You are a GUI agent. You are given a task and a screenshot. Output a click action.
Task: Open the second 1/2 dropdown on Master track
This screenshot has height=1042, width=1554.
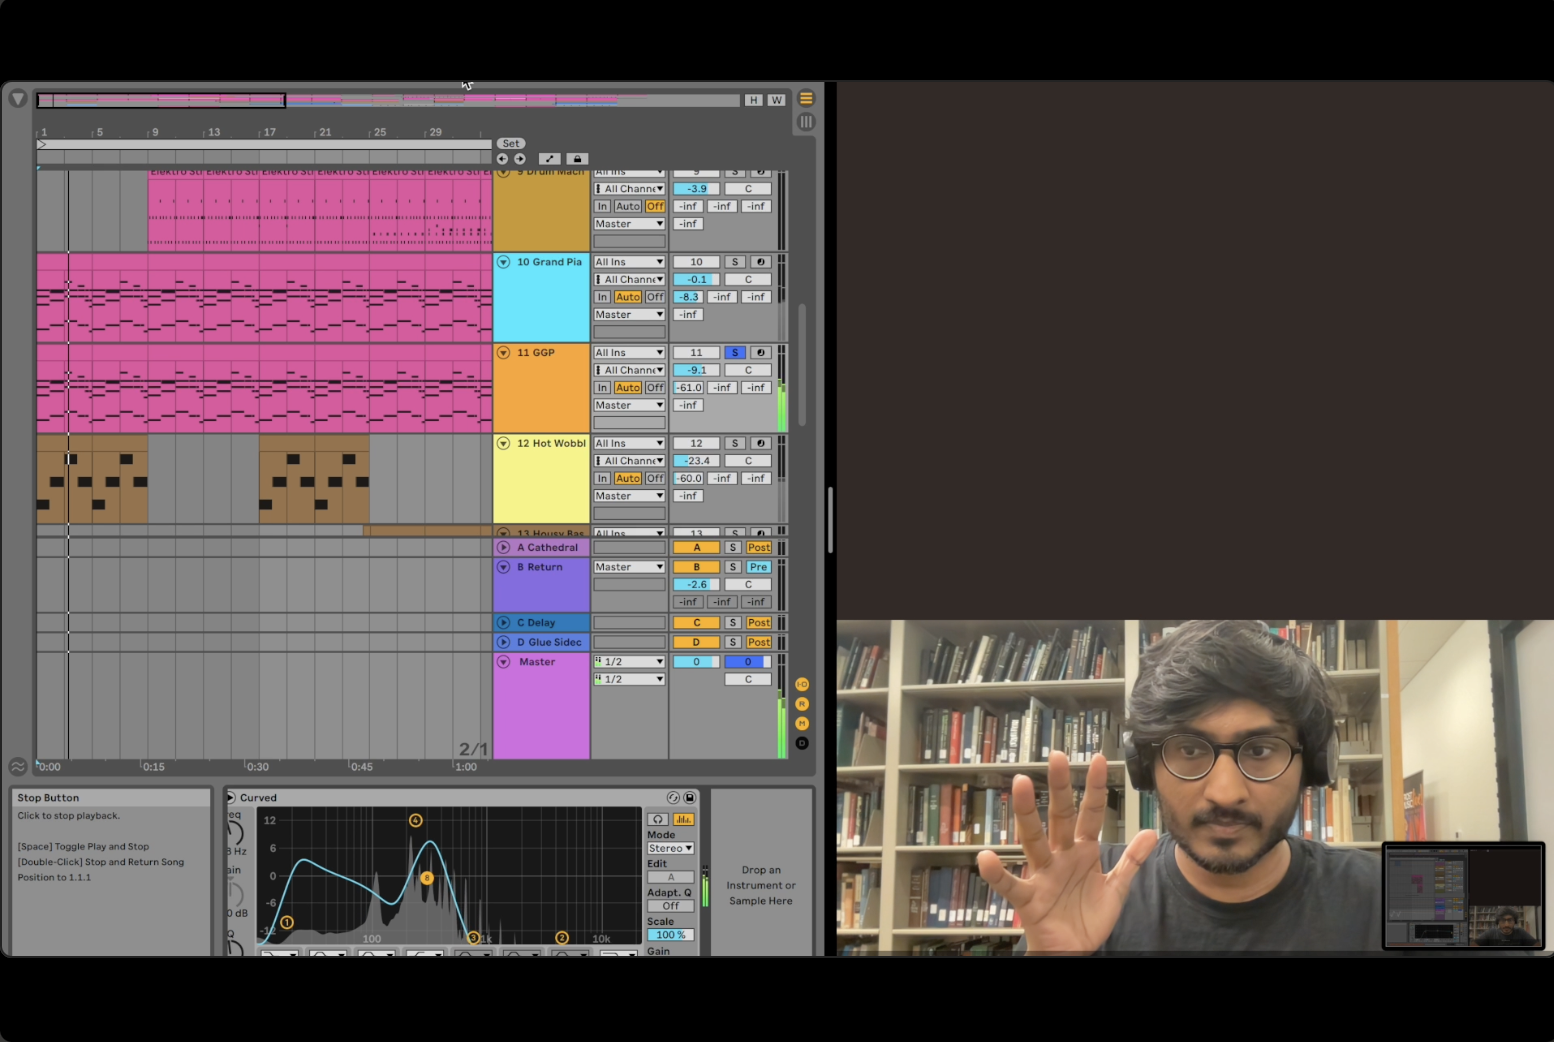(x=629, y=679)
